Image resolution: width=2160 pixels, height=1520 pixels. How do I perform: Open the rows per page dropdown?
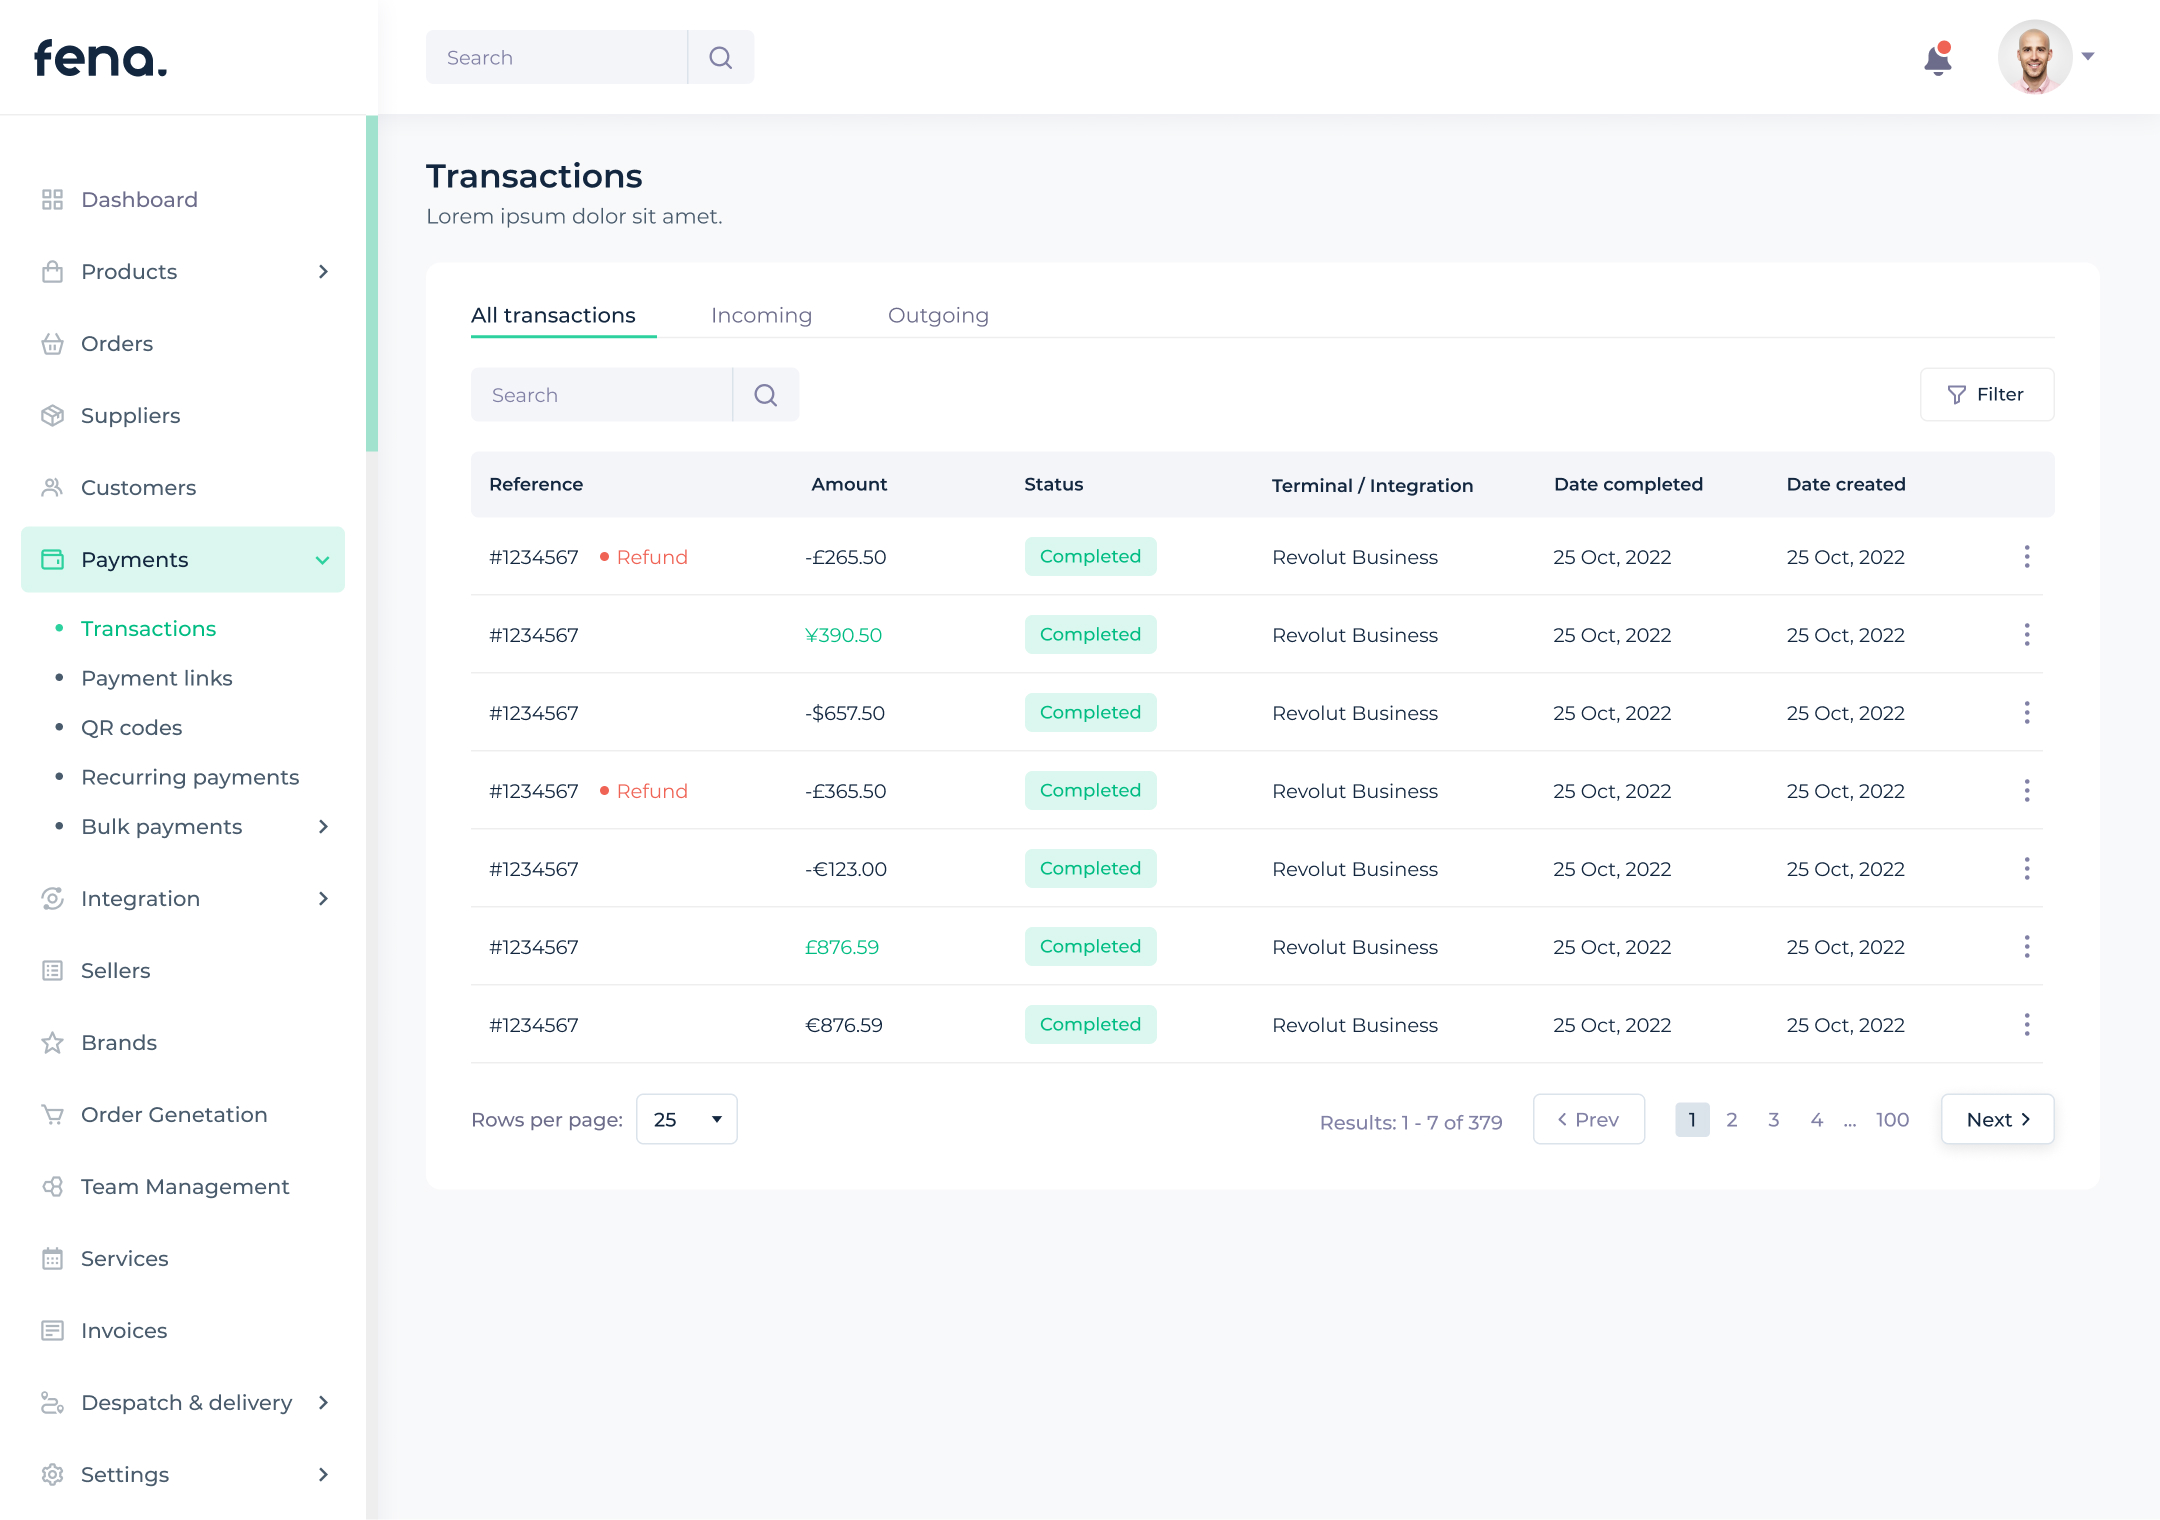tap(686, 1120)
